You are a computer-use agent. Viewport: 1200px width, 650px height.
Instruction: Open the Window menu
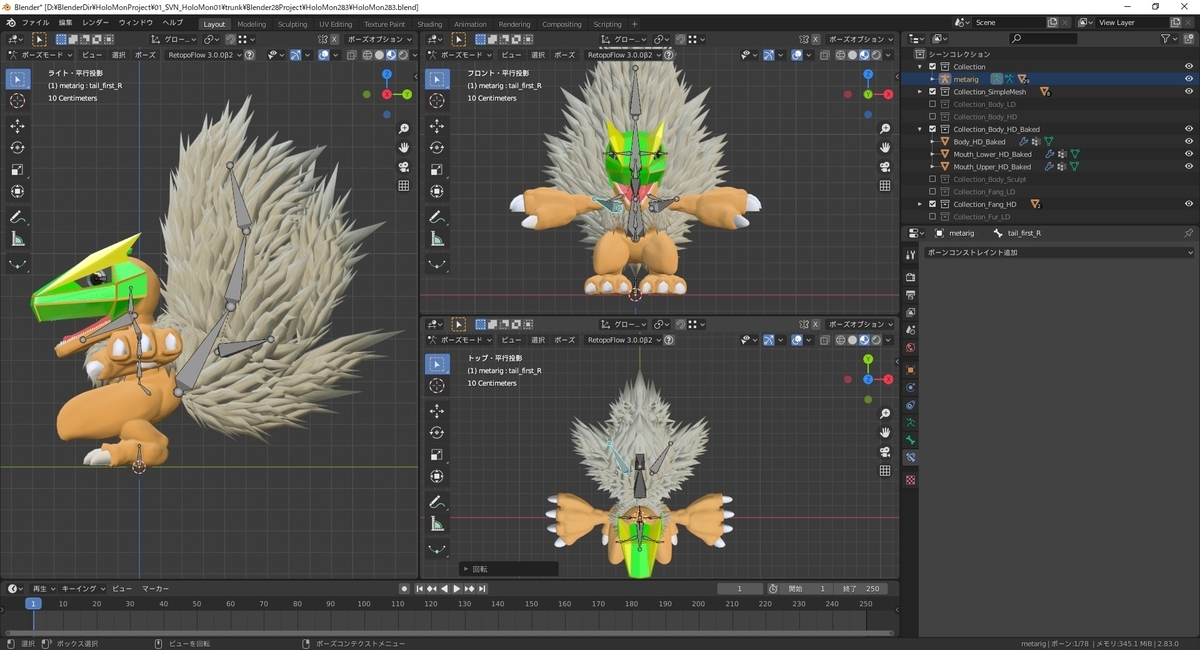(136, 22)
